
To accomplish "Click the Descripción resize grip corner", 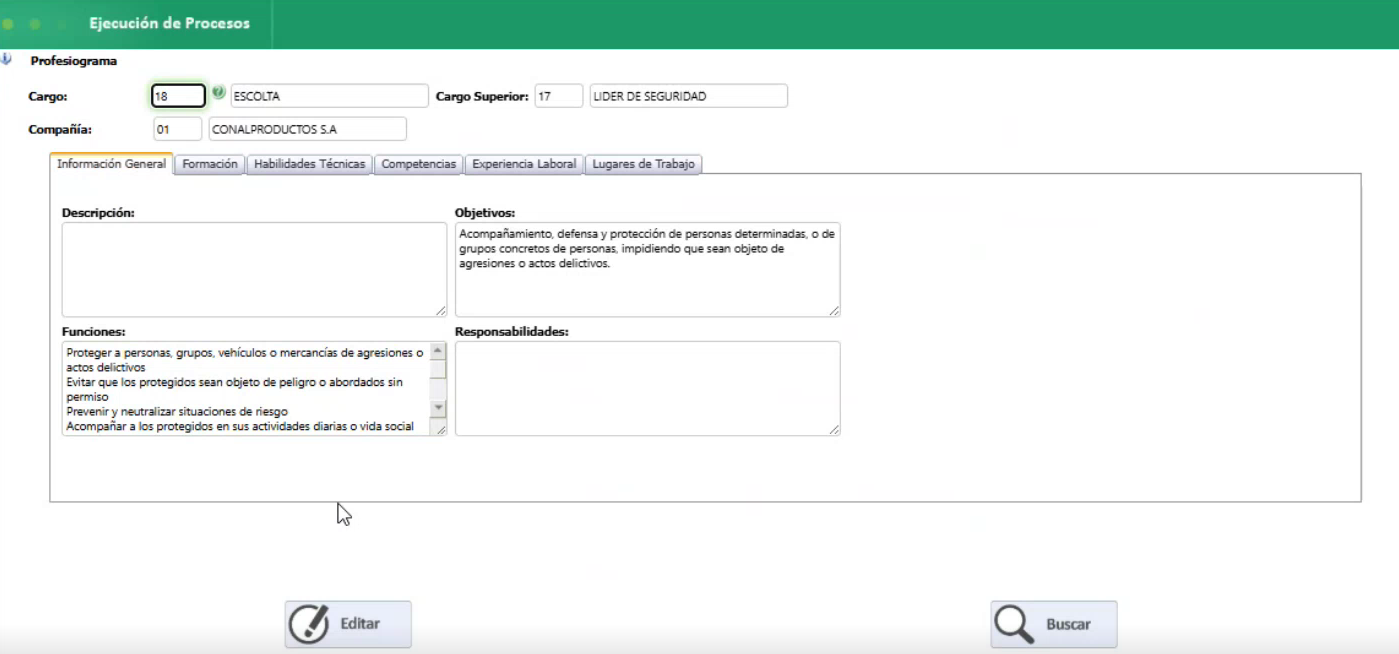I will [x=440, y=310].
